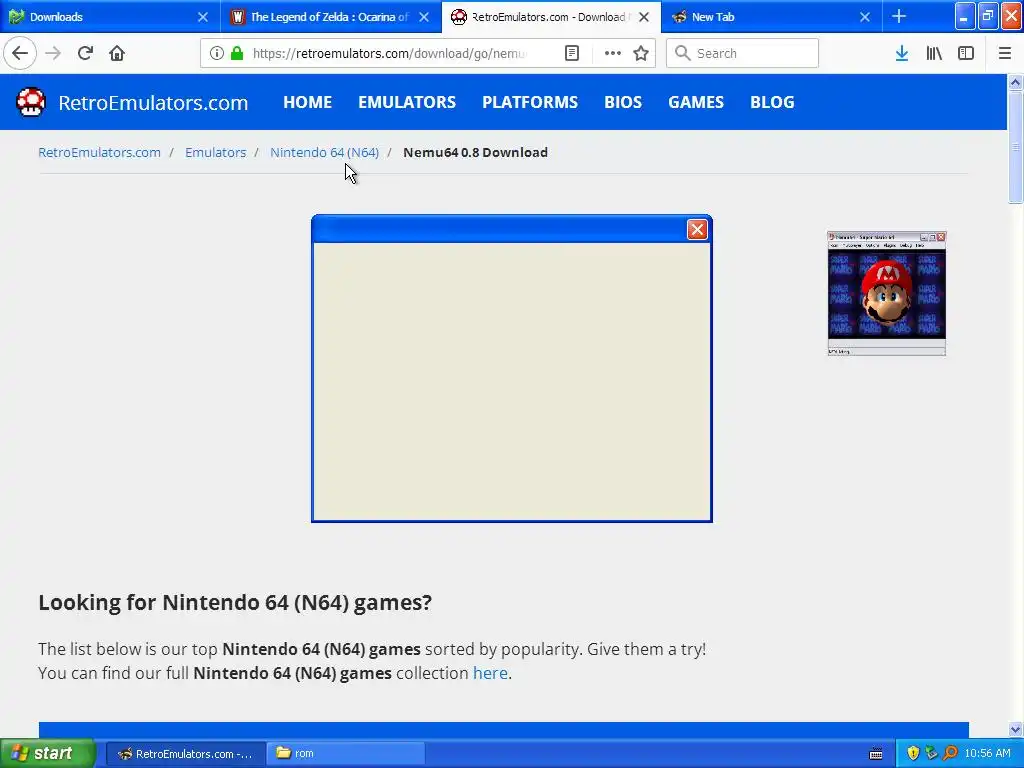Screen dimensions: 1024x768
Task: Open the downloads arrow panel
Action: tap(901, 53)
